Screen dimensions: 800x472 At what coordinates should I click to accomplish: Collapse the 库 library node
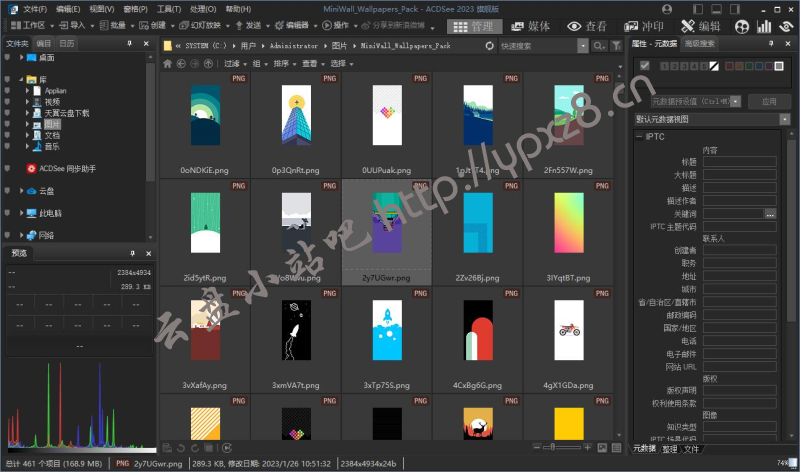click(x=21, y=80)
